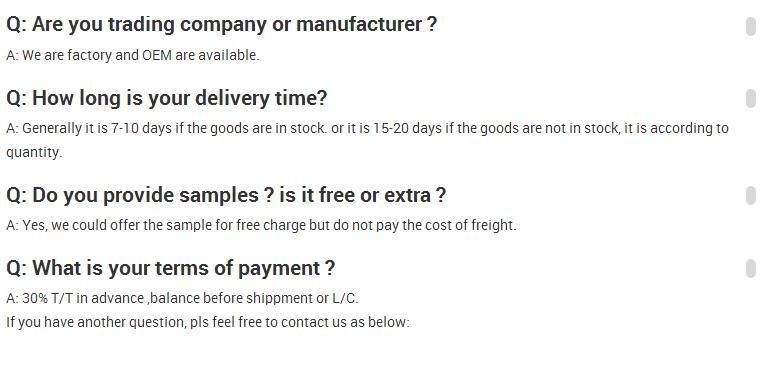Click the gray pill beside trading company question
The image size is (763, 368).
point(751,26)
